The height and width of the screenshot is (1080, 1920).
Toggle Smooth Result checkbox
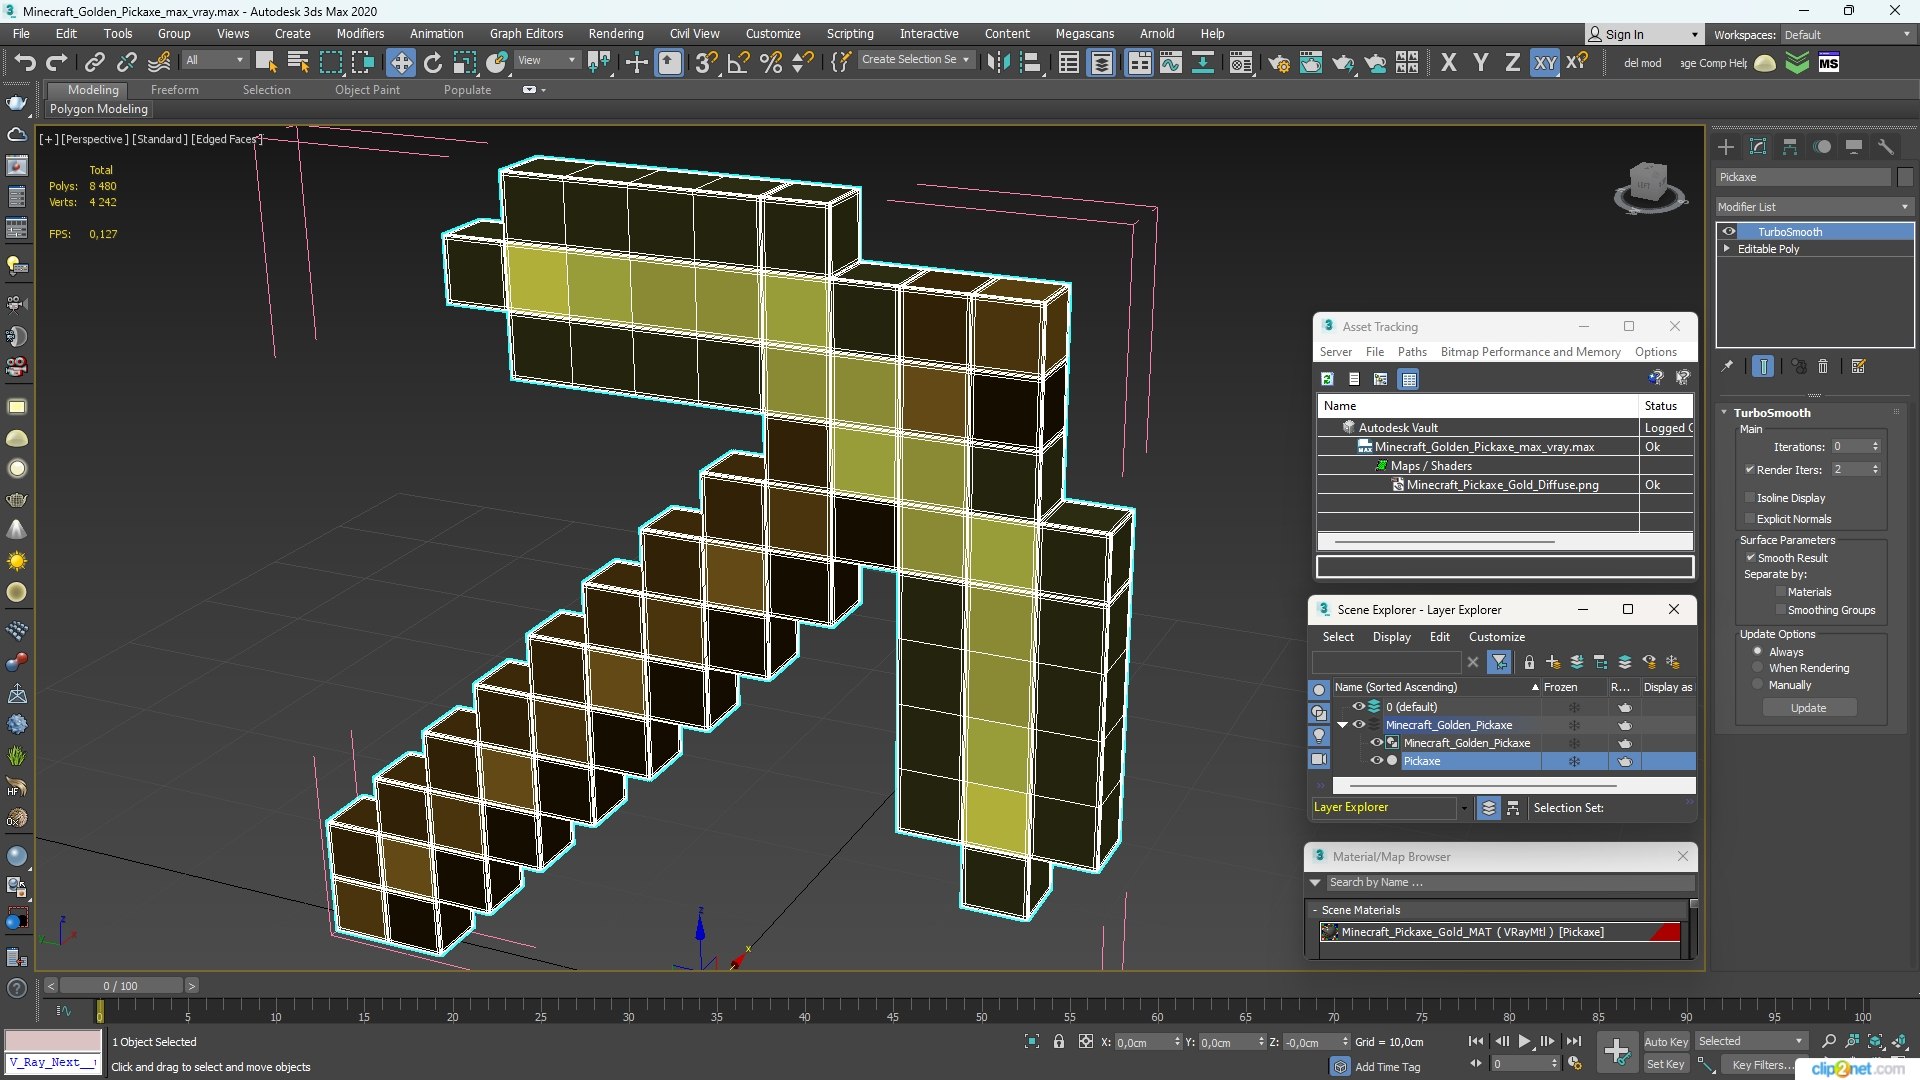pyautogui.click(x=1751, y=558)
